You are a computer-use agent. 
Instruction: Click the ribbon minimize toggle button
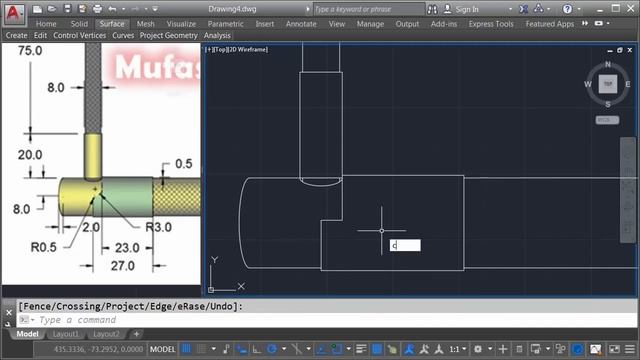pyautogui.click(x=598, y=24)
